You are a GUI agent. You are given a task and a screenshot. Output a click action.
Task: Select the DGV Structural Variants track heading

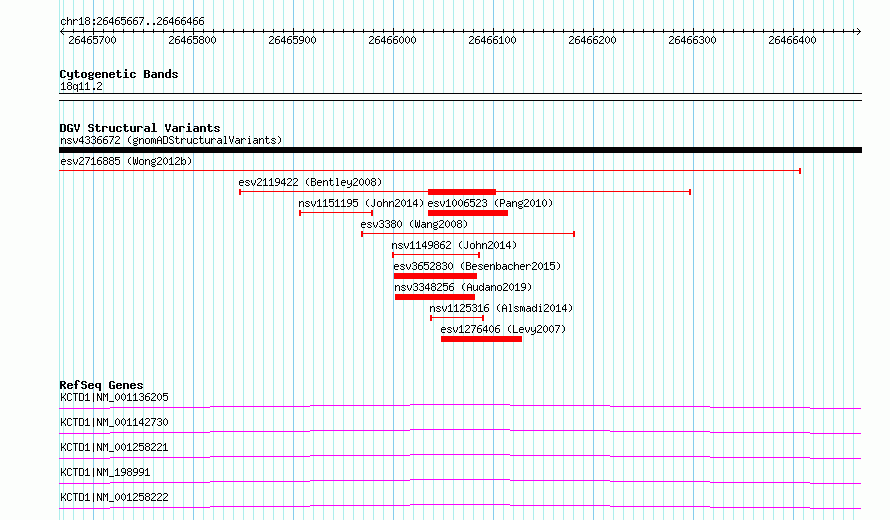click(140, 128)
